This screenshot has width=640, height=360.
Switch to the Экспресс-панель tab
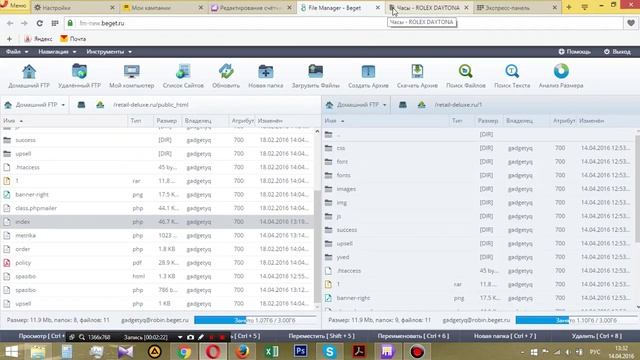coord(518,8)
